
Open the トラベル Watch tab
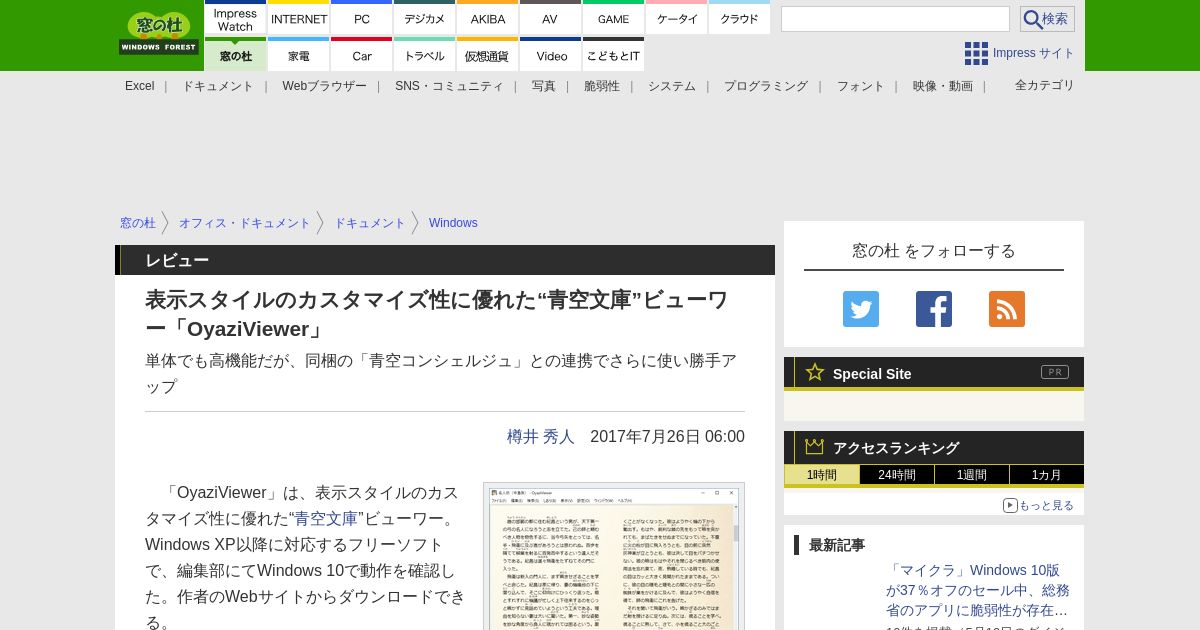coord(425,55)
